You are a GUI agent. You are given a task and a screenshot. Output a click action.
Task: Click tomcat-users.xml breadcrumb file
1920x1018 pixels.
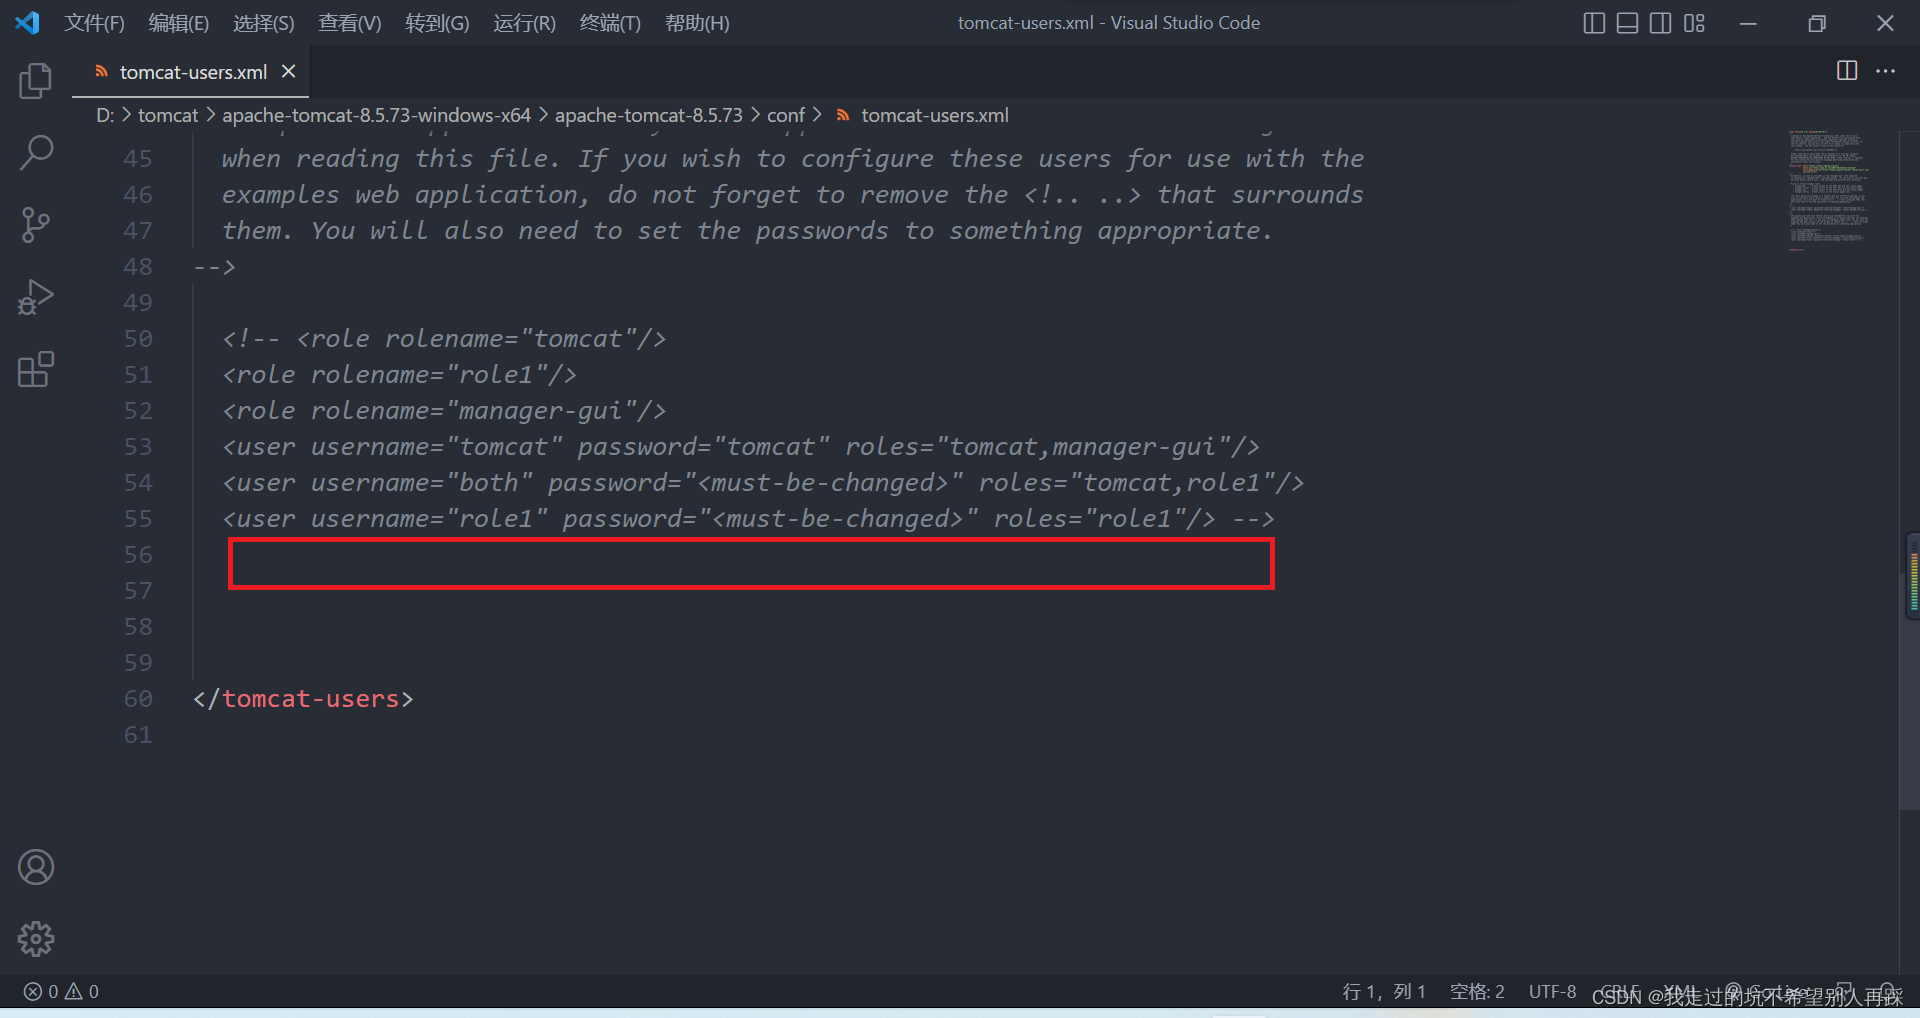click(934, 115)
